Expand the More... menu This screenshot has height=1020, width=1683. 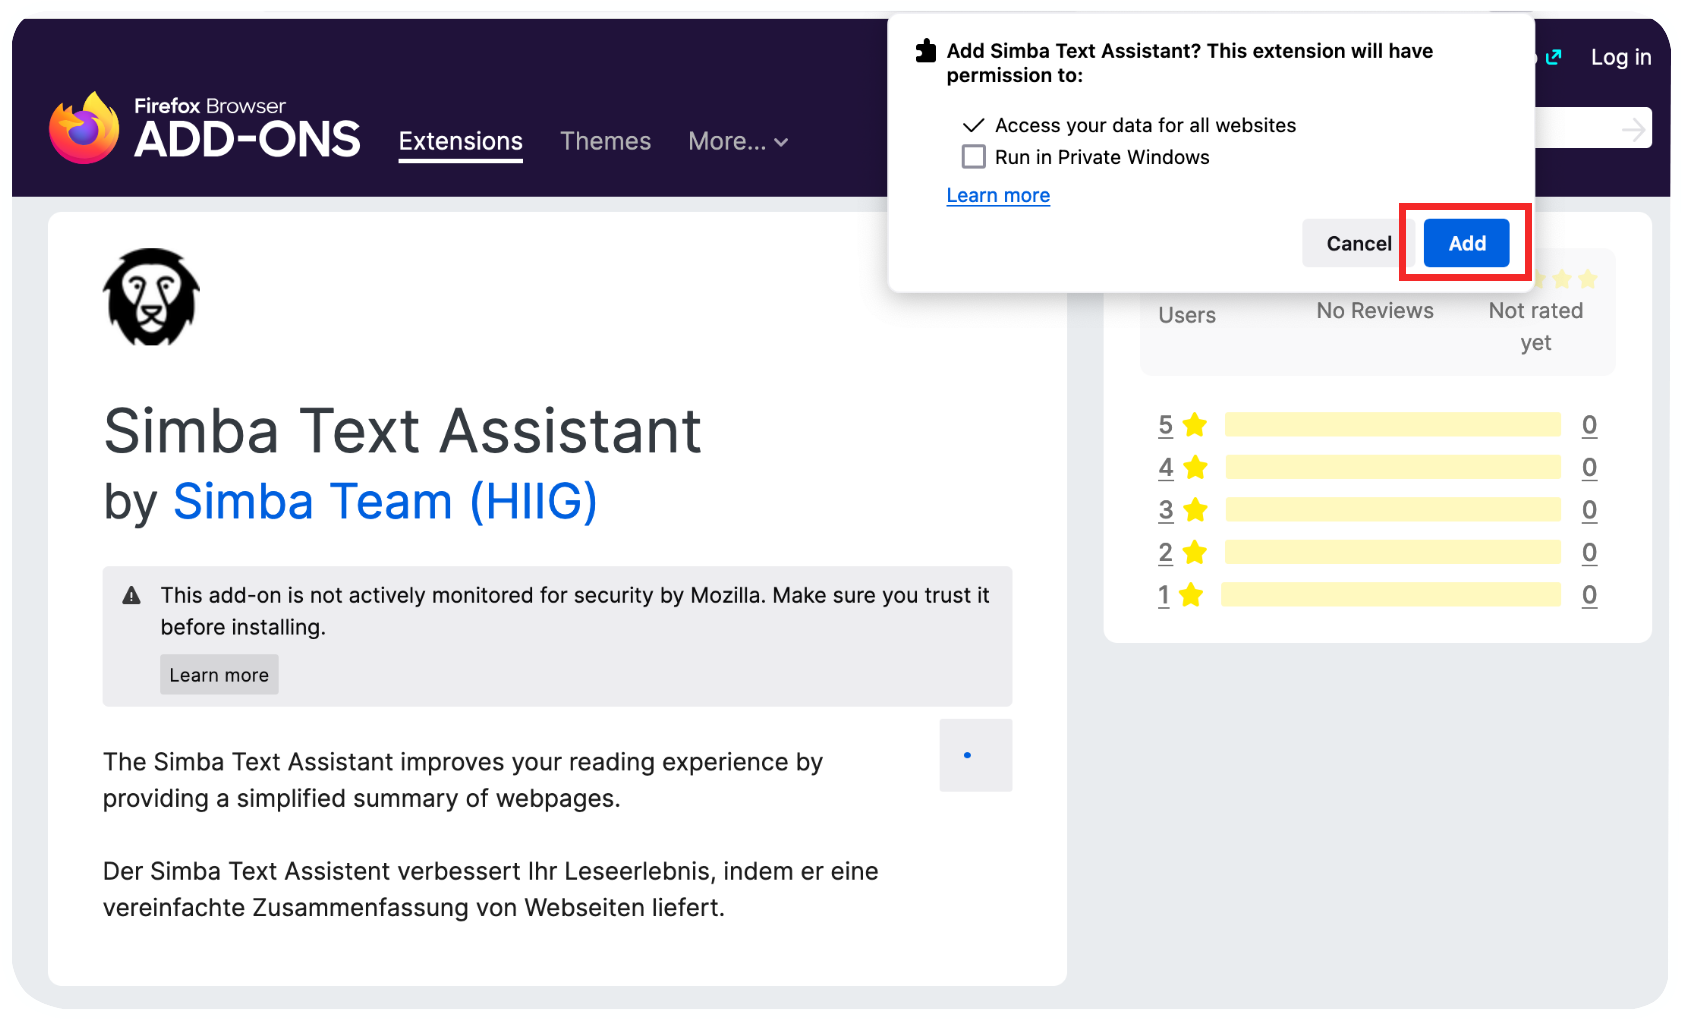click(x=738, y=142)
